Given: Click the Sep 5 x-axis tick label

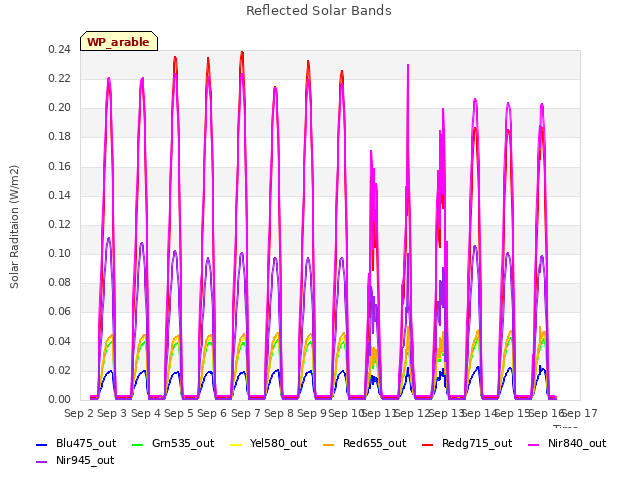Looking at the screenshot, I should (179, 413).
